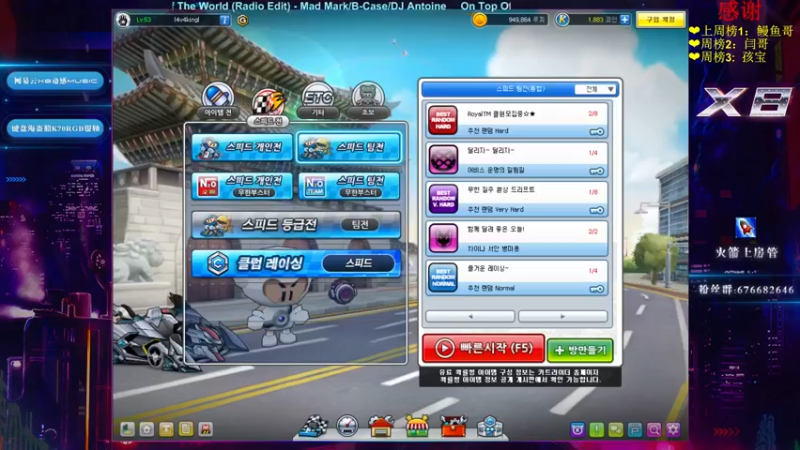Start quick match with 빠른시작 (F5)
800x450 pixels.
coord(484,348)
